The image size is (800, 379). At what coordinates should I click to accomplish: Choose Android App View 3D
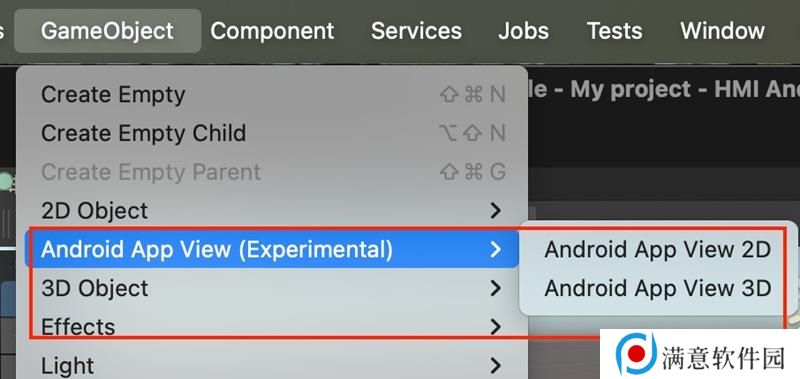(657, 288)
